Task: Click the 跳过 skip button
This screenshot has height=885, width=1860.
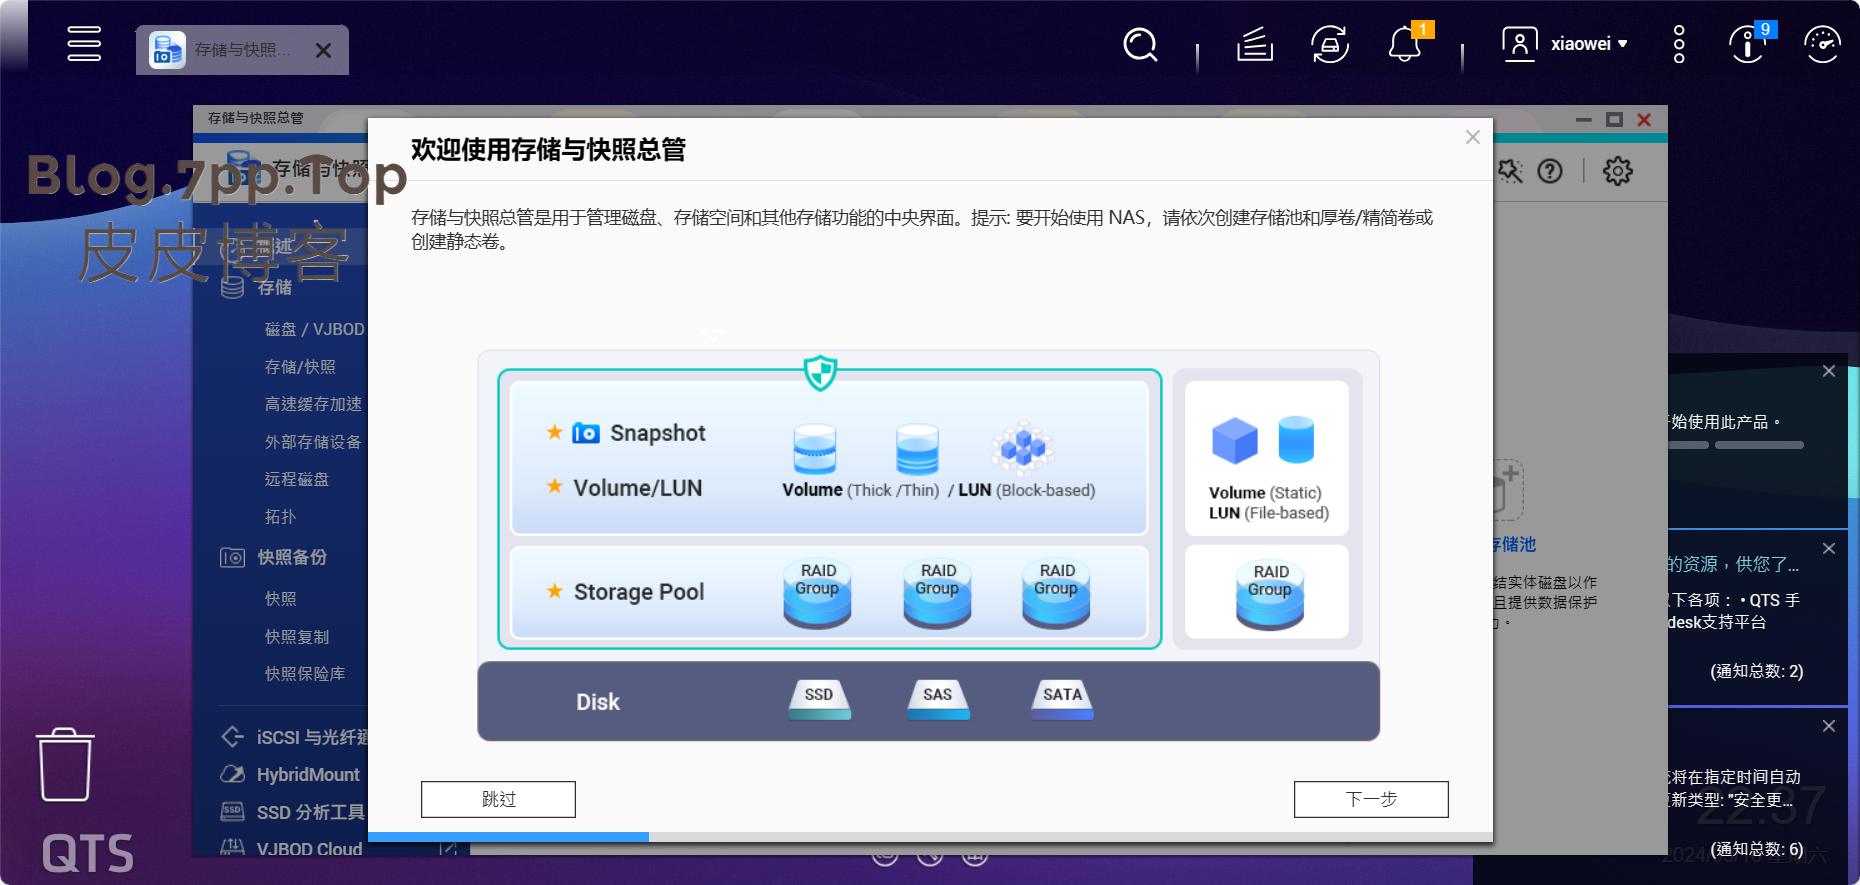Action: [x=498, y=799]
